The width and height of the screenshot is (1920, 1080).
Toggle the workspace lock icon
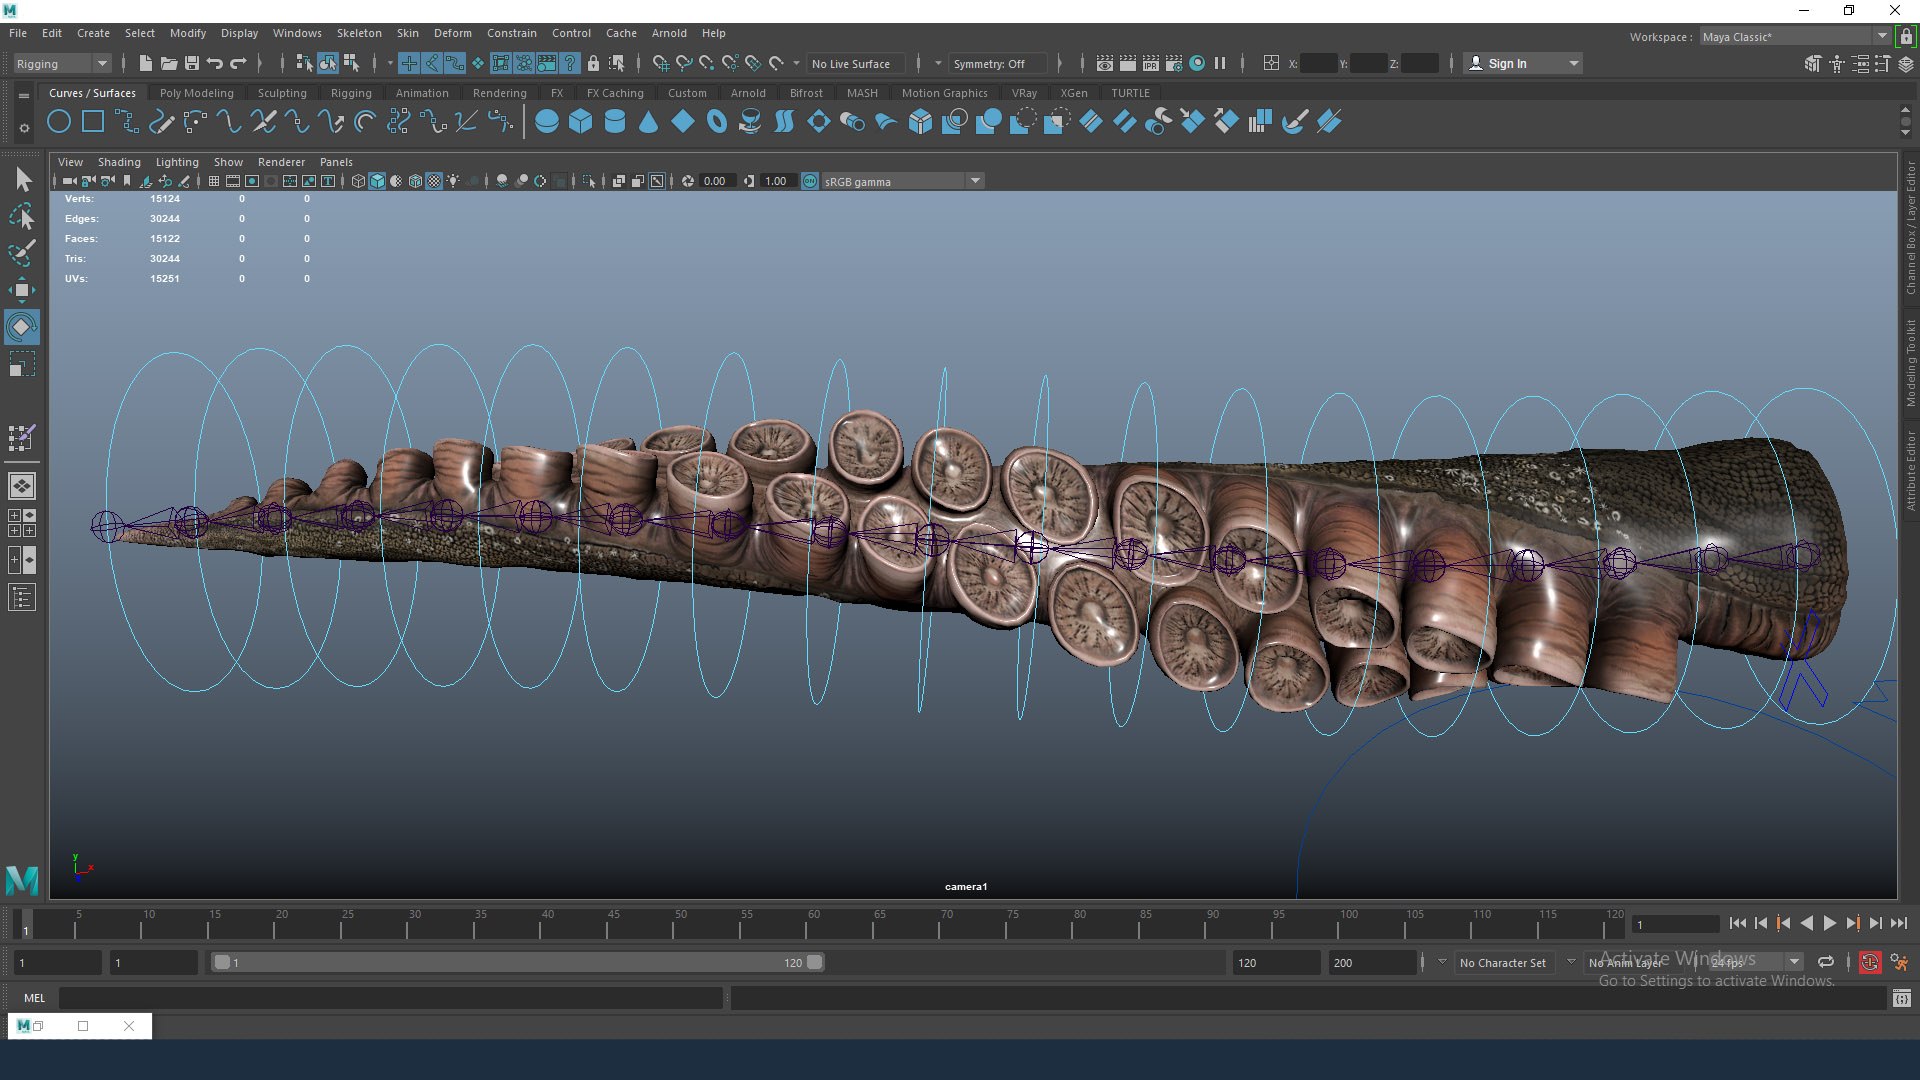tap(1907, 36)
